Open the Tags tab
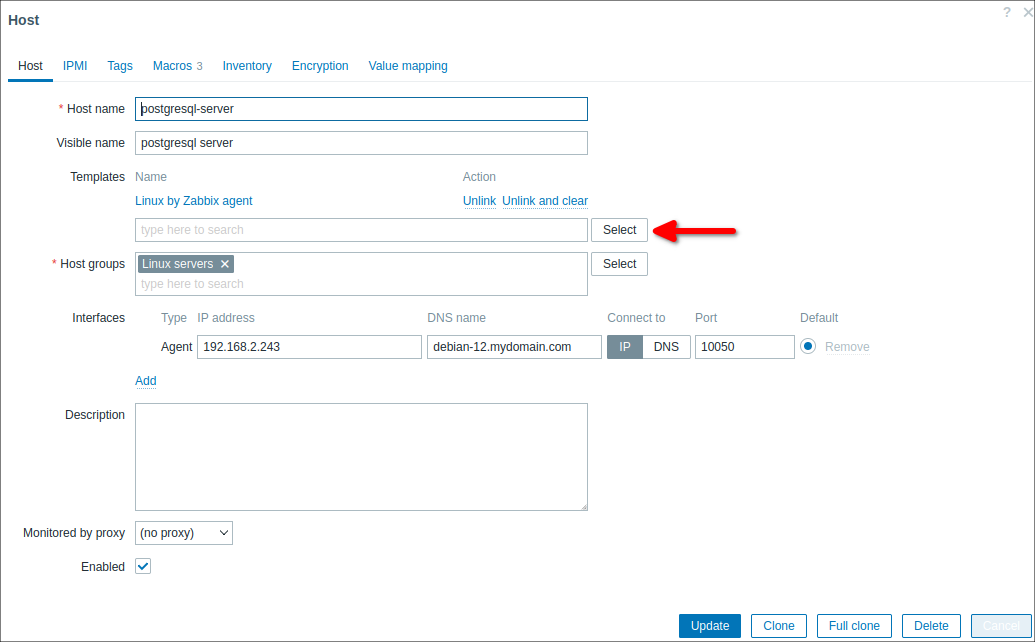 click(119, 65)
